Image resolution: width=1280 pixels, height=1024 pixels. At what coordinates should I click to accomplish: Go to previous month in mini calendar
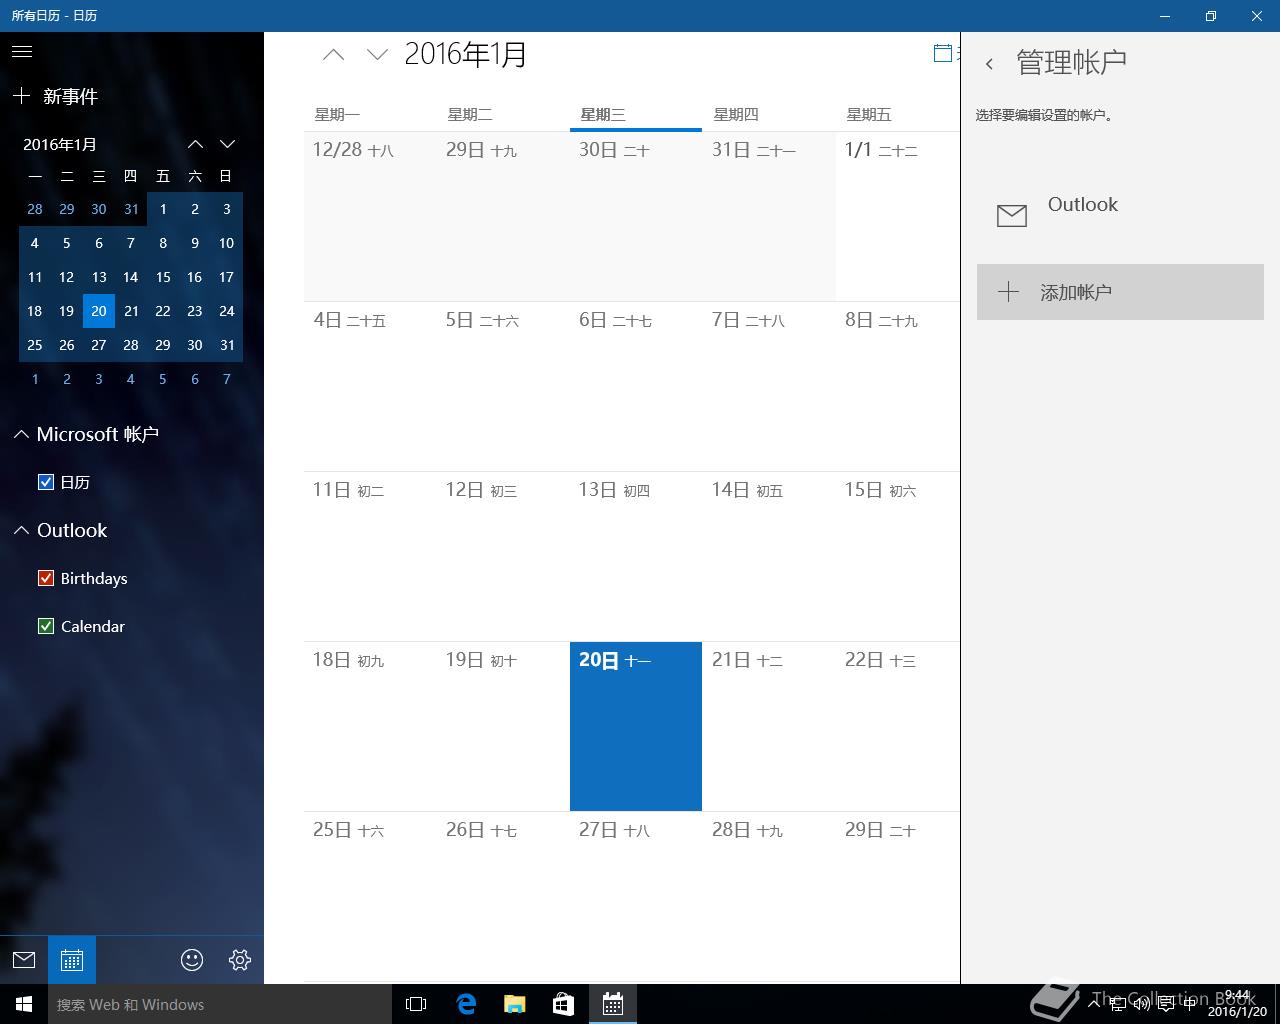click(196, 144)
